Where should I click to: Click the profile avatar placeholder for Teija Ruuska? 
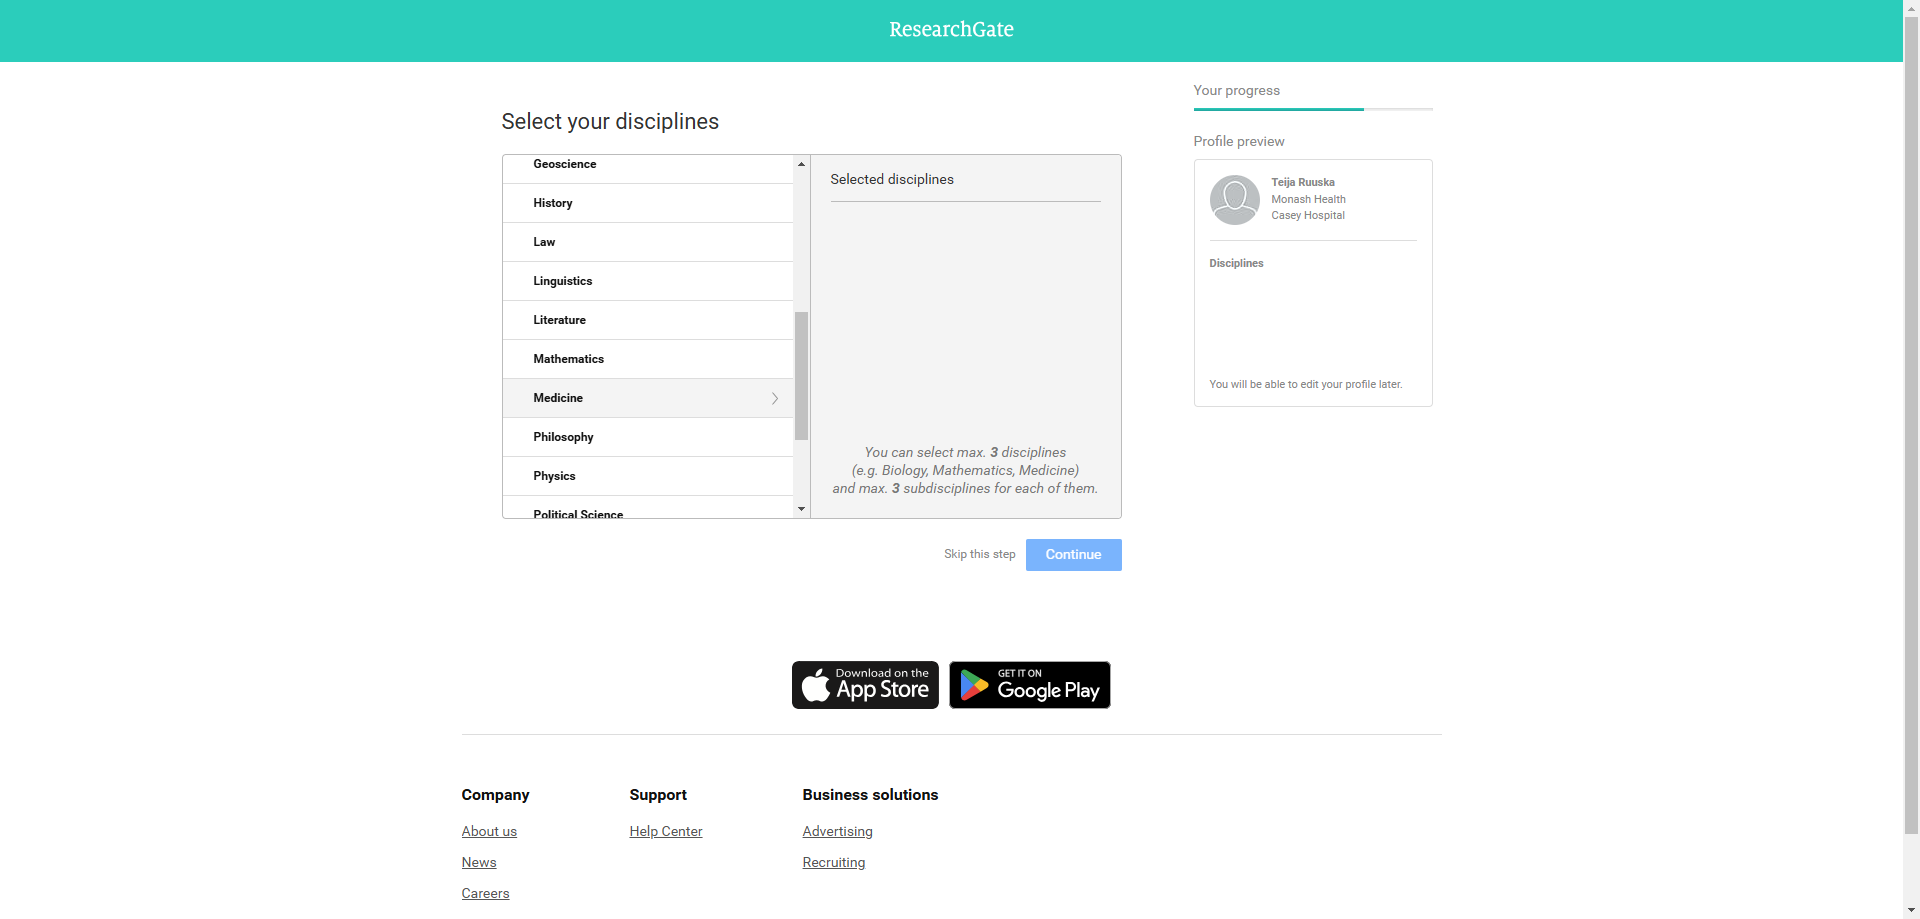coord(1234,200)
